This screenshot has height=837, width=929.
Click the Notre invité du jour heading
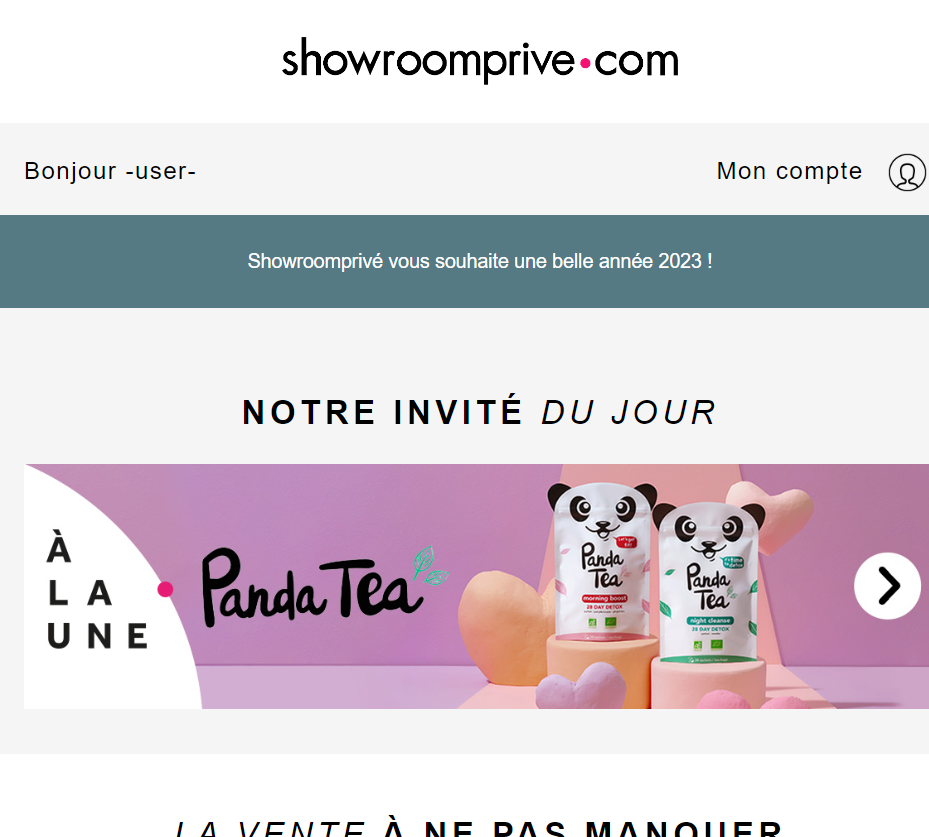coord(480,412)
